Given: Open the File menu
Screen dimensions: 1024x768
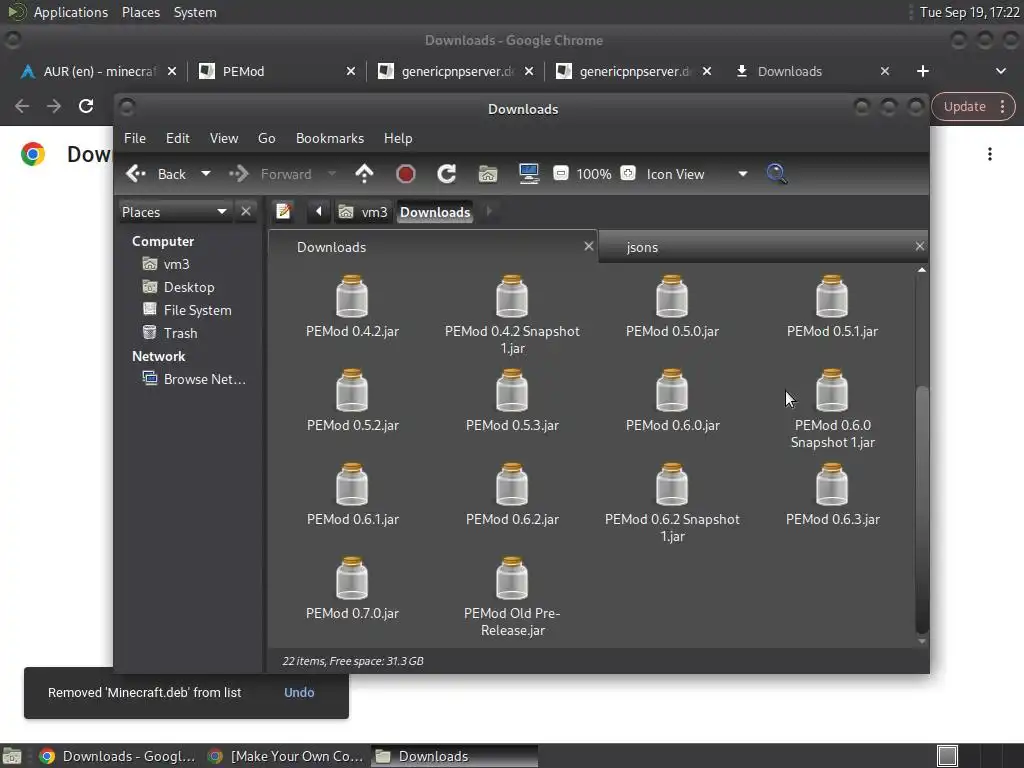Looking at the screenshot, I should pyautogui.click(x=135, y=138).
